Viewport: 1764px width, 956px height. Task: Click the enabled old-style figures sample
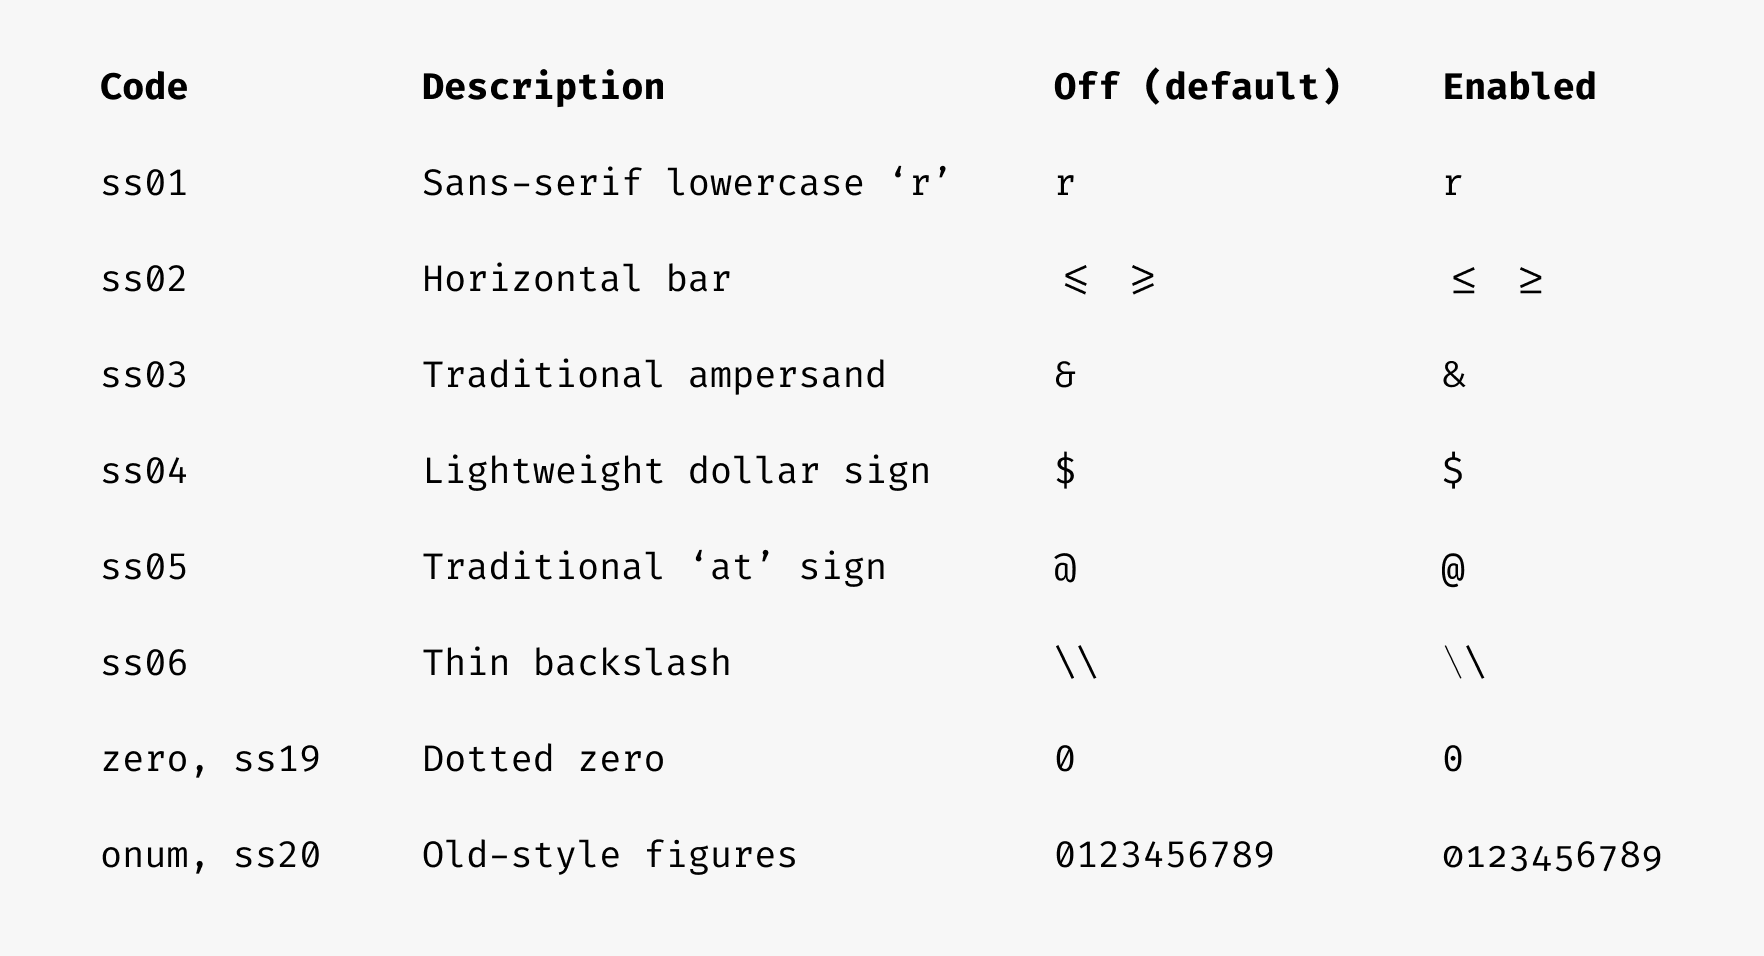(x=1553, y=857)
